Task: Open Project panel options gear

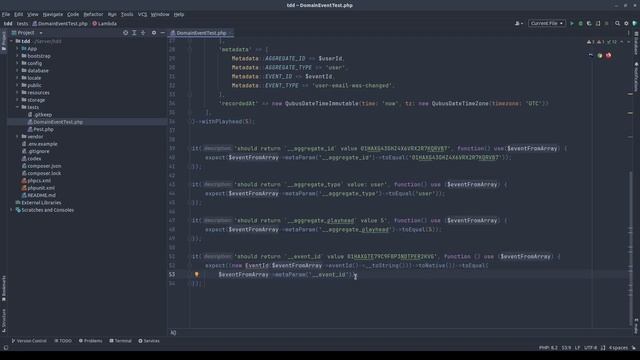Action: pos(154,33)
